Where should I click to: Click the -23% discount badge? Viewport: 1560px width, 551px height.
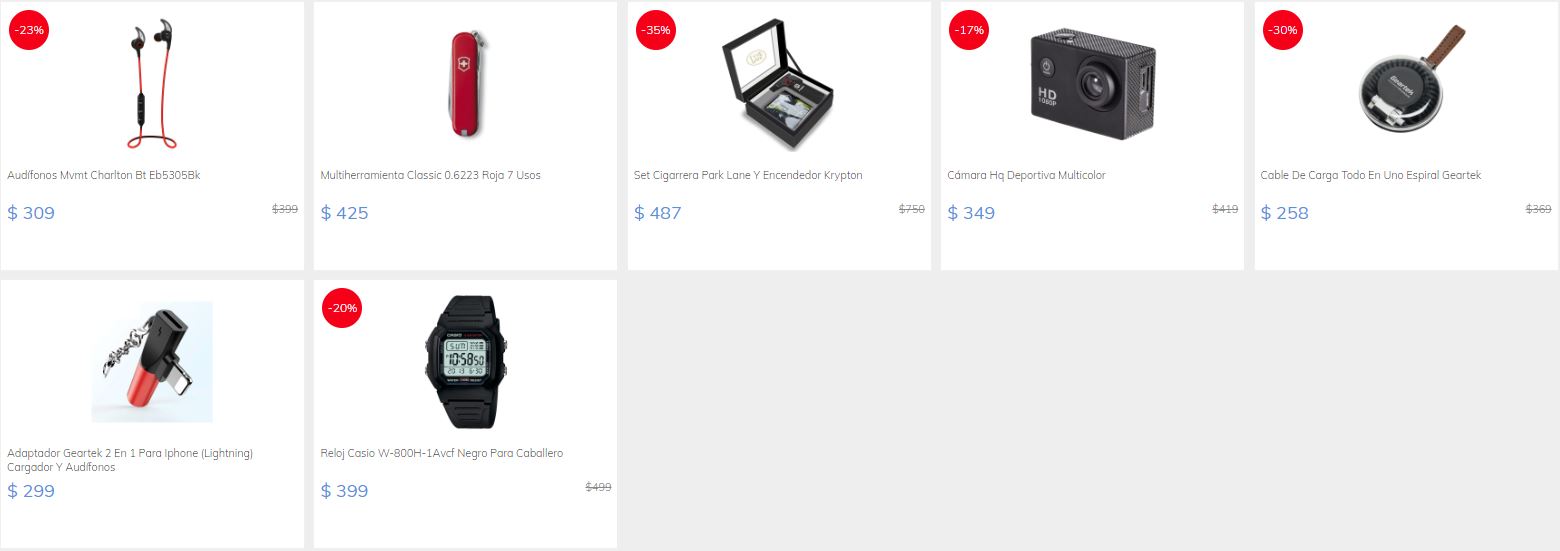[29, 30]
